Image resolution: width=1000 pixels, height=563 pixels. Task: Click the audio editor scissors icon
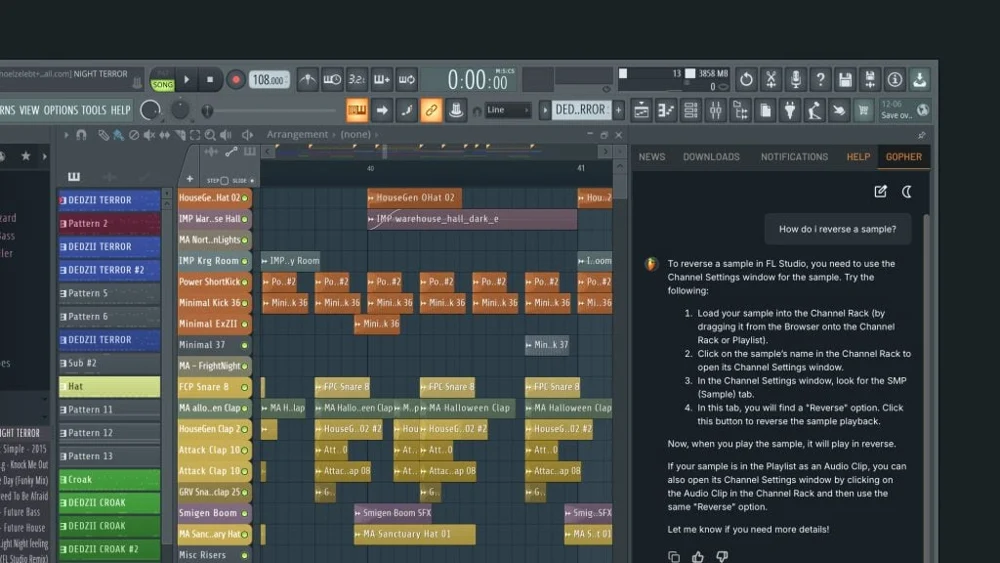pos(771,80)
